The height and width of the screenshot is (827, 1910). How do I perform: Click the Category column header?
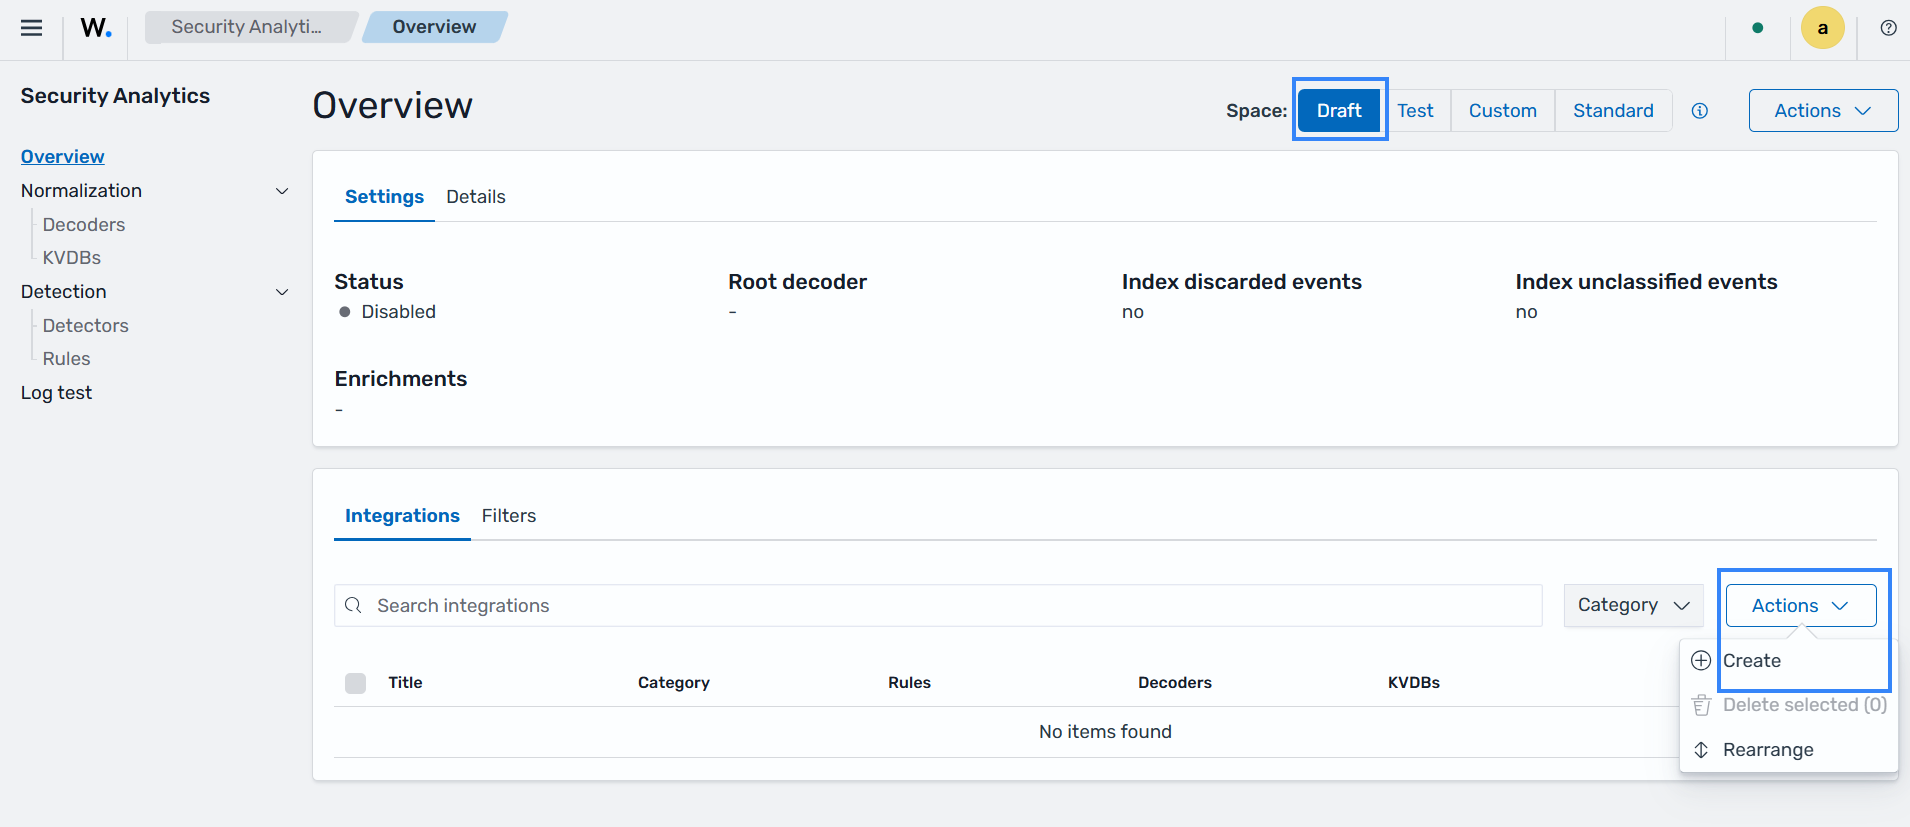674,683
